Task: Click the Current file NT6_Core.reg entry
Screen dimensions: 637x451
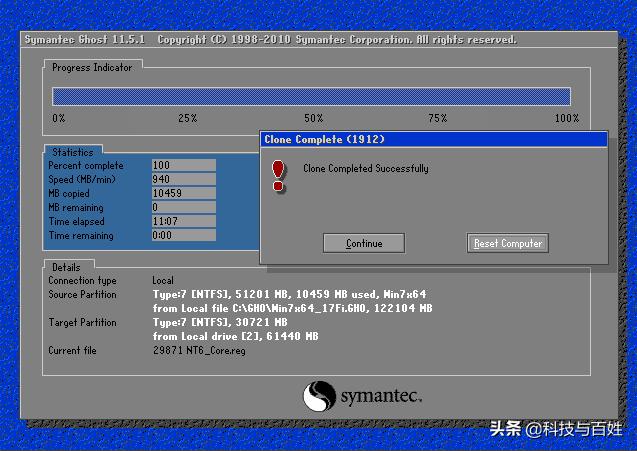Action: pyautogui.click(x=198, y=351)
